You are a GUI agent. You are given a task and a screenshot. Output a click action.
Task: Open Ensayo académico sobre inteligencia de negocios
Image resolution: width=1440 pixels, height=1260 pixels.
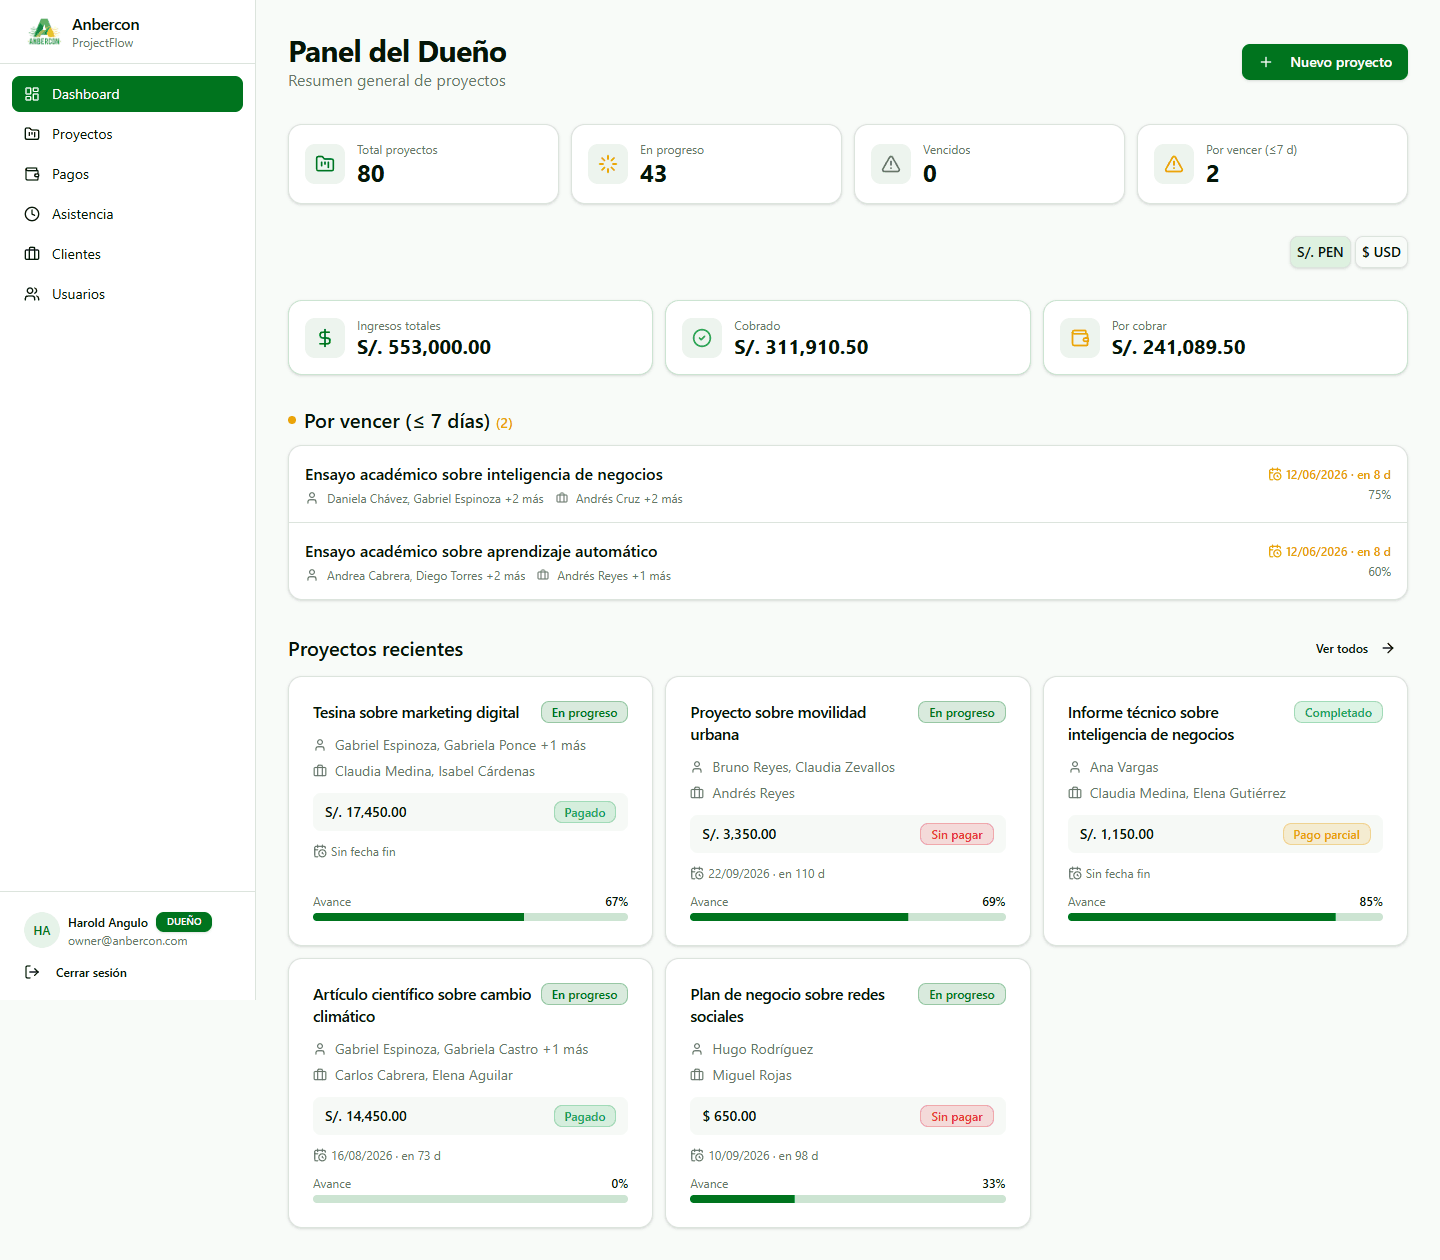tap(848, 484)
